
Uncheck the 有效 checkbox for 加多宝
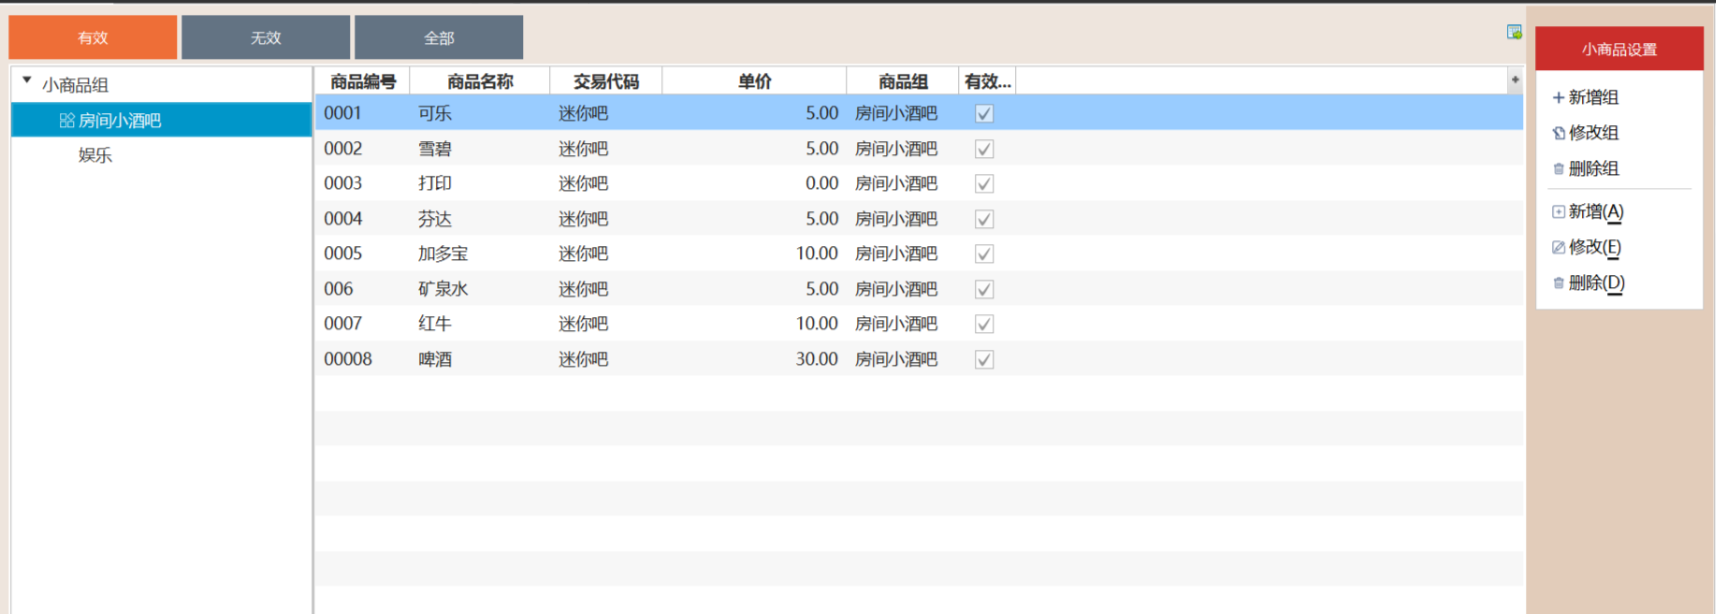[984, 254]
